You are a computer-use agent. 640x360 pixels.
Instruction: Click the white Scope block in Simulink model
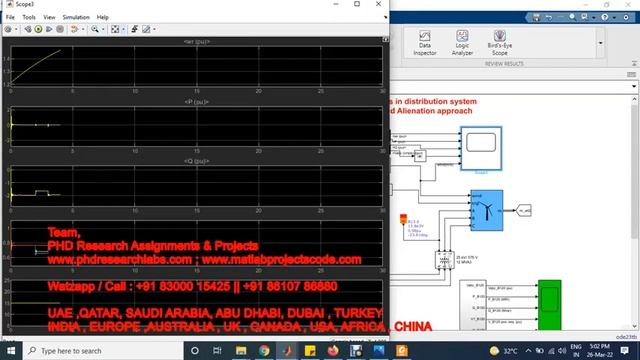481,148
